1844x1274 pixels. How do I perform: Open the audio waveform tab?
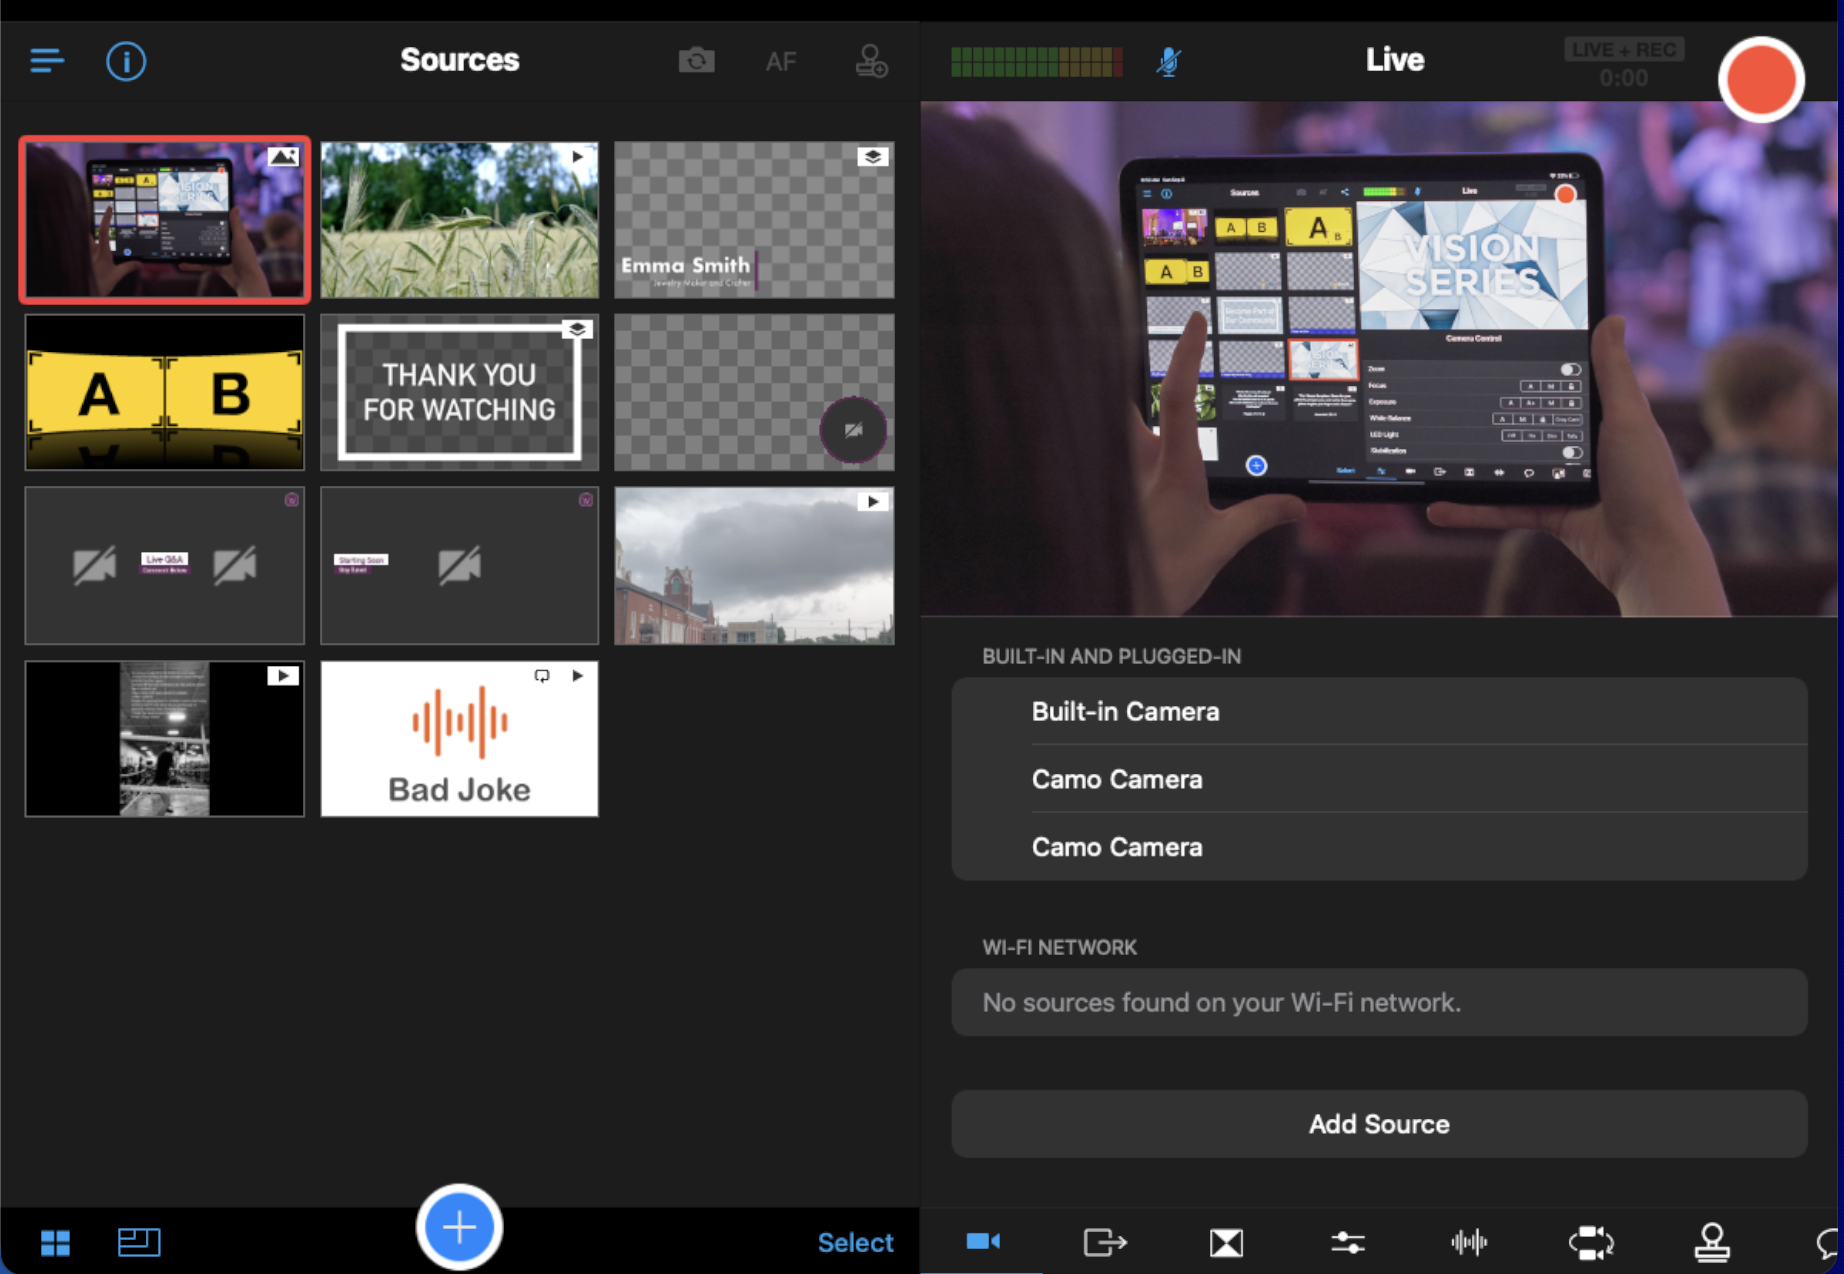click(x=1469, y=1242)
